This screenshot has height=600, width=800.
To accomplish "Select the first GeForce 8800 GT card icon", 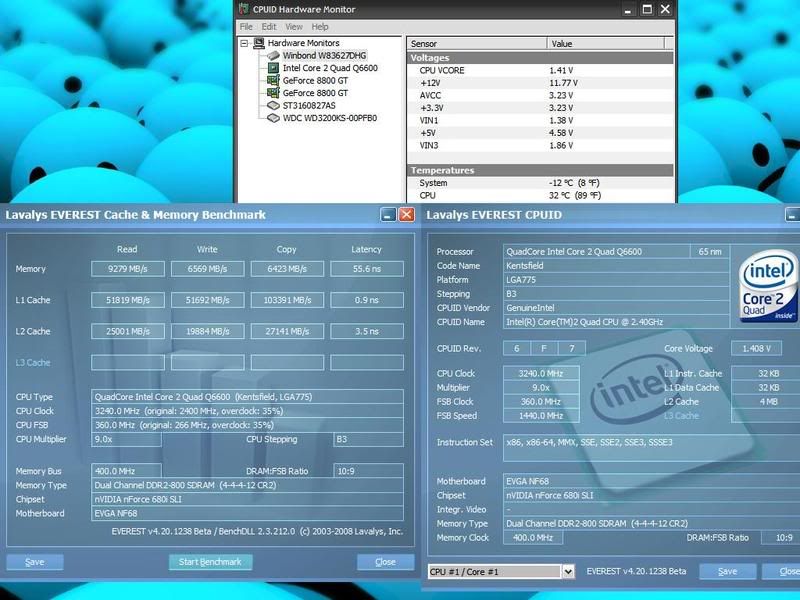I will [x=273, y=80].
